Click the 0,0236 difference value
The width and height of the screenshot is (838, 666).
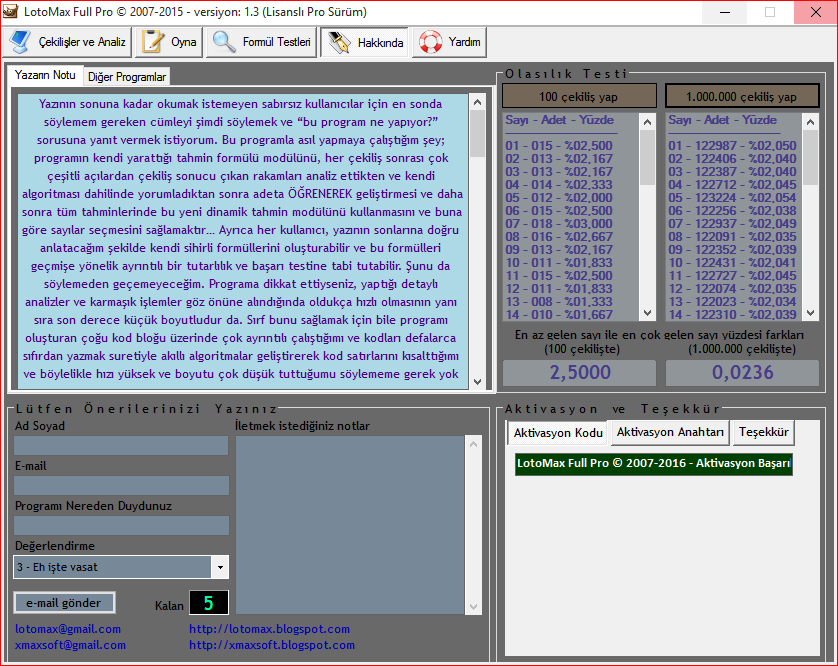coord(742,373)
